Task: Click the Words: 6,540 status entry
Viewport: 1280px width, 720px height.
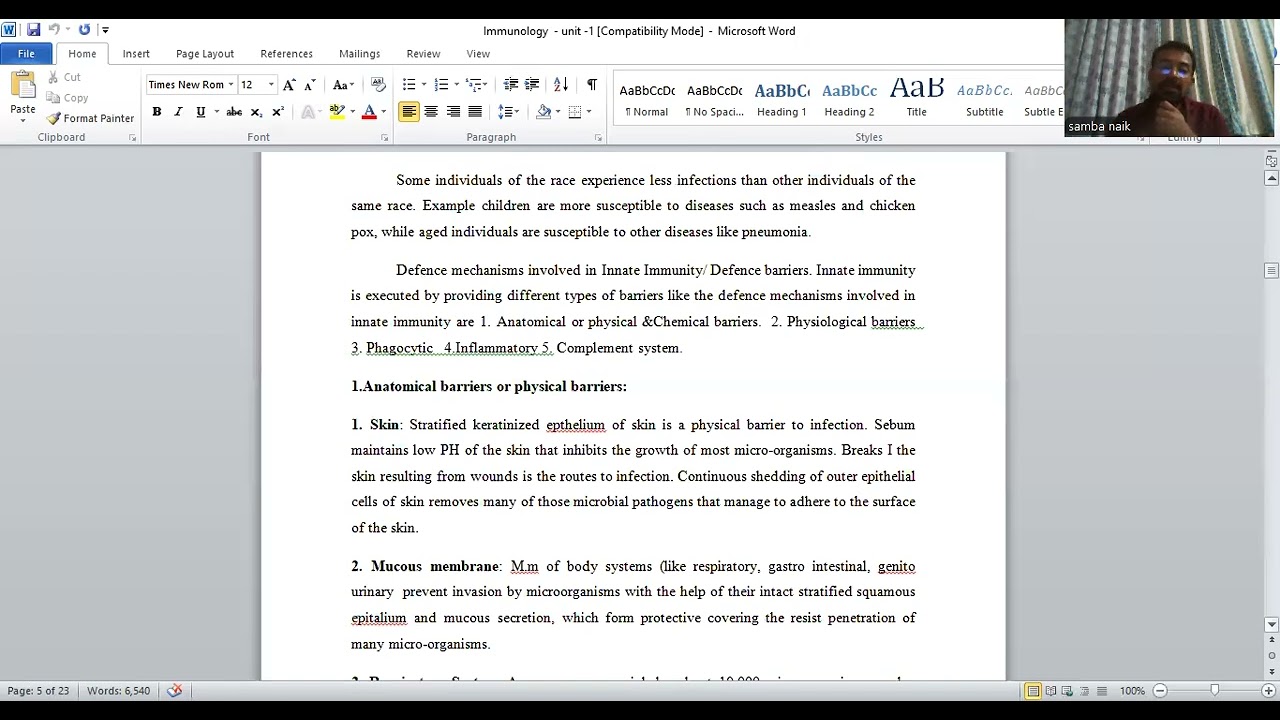Action: [118, 691]
